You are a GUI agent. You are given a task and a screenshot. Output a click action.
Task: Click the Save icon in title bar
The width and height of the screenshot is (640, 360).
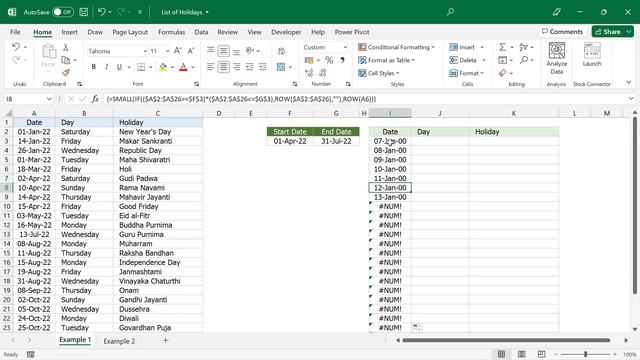[84, 12]
